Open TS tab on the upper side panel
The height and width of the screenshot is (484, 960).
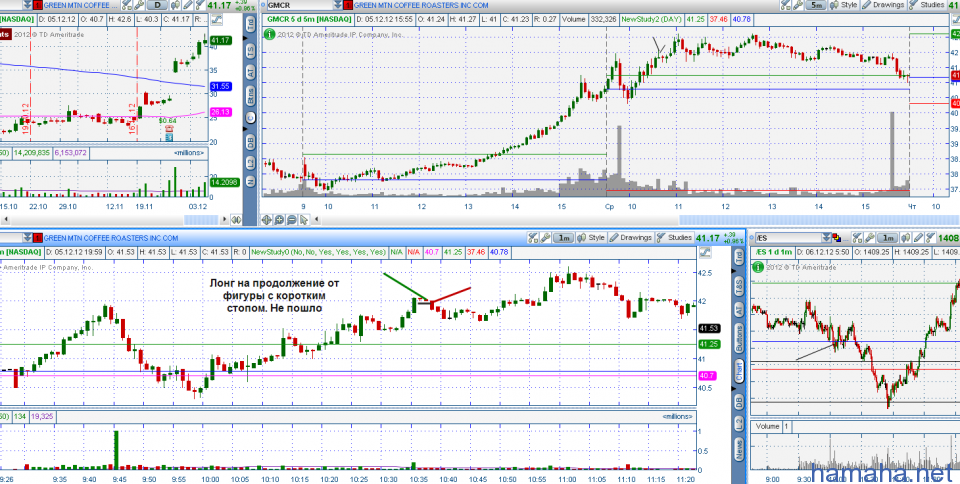(x=251, y=51)
